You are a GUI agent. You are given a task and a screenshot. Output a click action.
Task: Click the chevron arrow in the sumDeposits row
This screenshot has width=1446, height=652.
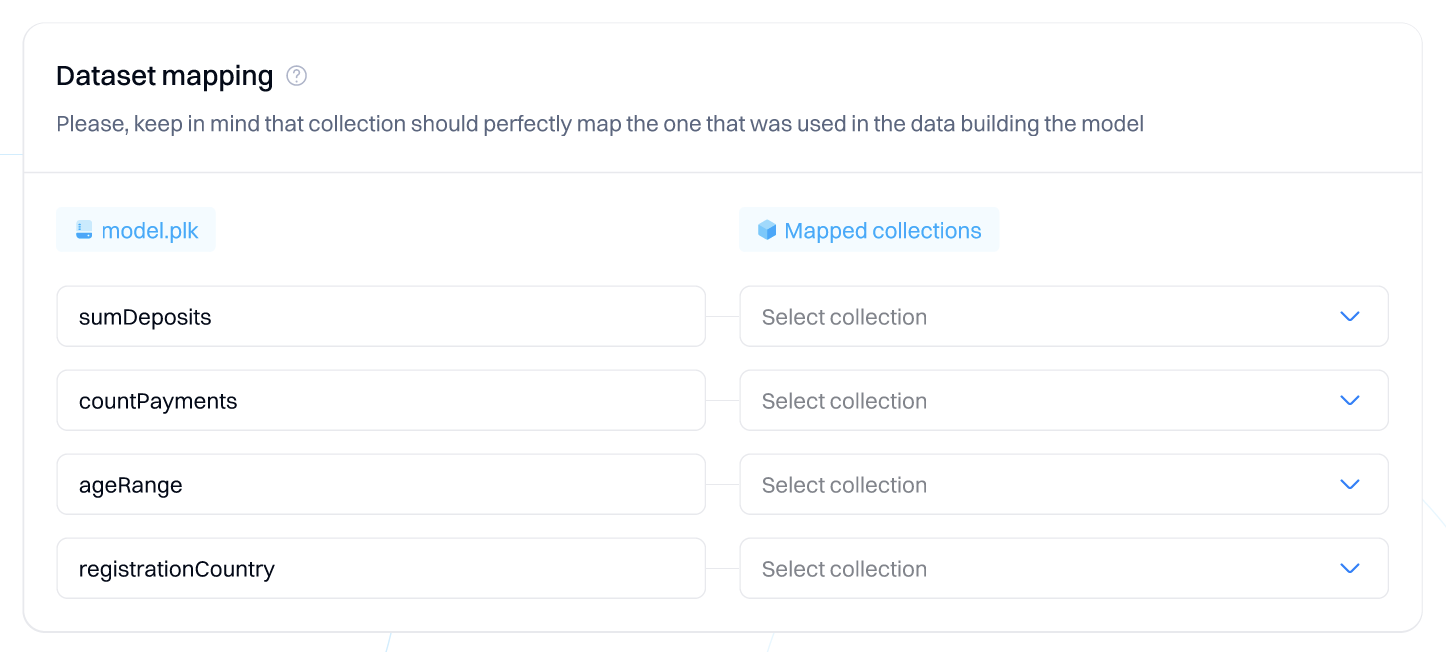click(x=1349, y=317)
